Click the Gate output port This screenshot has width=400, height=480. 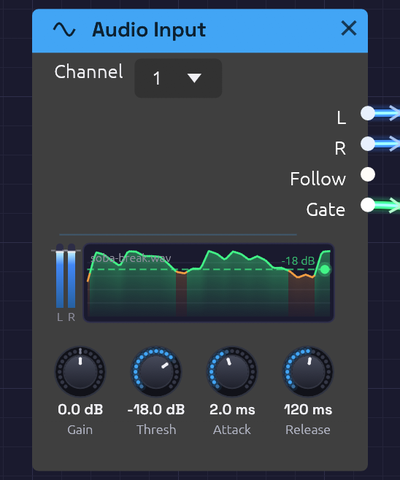coord(368,205)
